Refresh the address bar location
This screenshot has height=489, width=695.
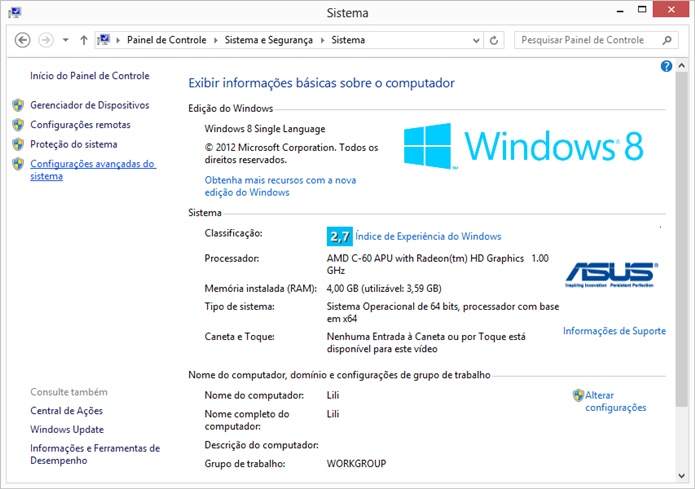click(494, 40)
